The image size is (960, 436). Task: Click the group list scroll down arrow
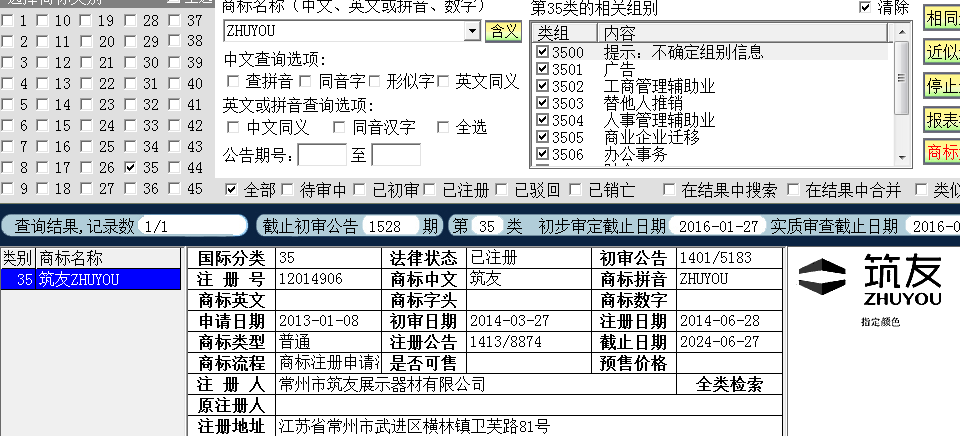tap(901, 157)
